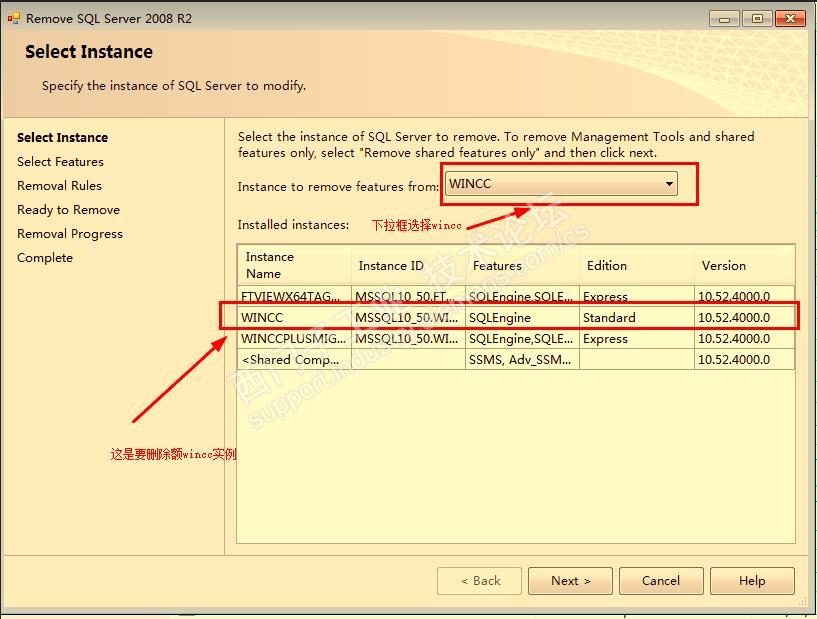817x619 pixels.
Task: Click WINCC row Instance ID MSSQL10_50.WI...
Action: (408, 317)
